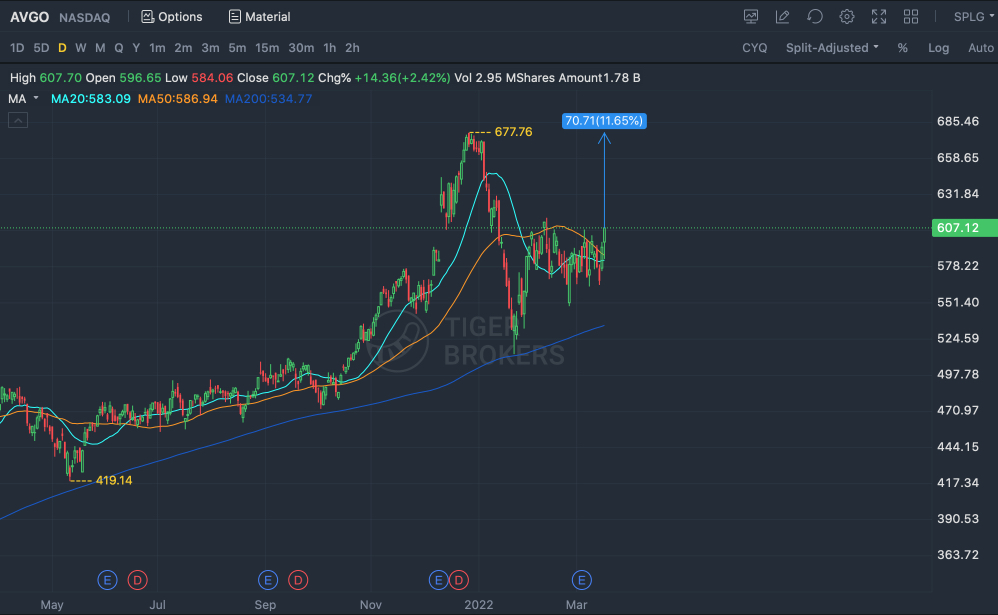Click the Vol 2.95 MShares value

[x=505, y=78]
